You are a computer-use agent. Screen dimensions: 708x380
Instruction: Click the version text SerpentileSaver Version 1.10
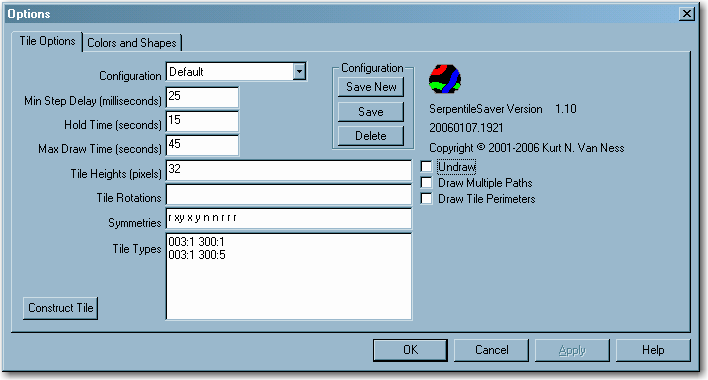point(503,109)
